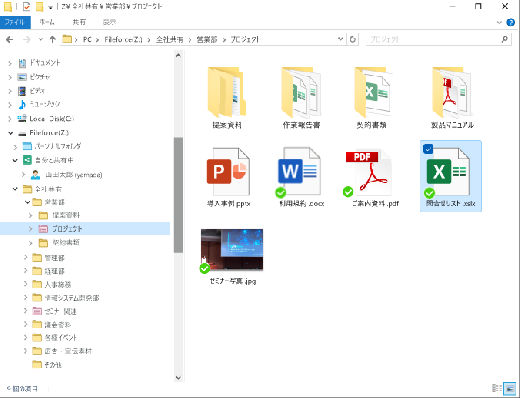Collapse the Fileforce(Z:) drive node
Screen dimensions: 520x398
click(11, 133)
